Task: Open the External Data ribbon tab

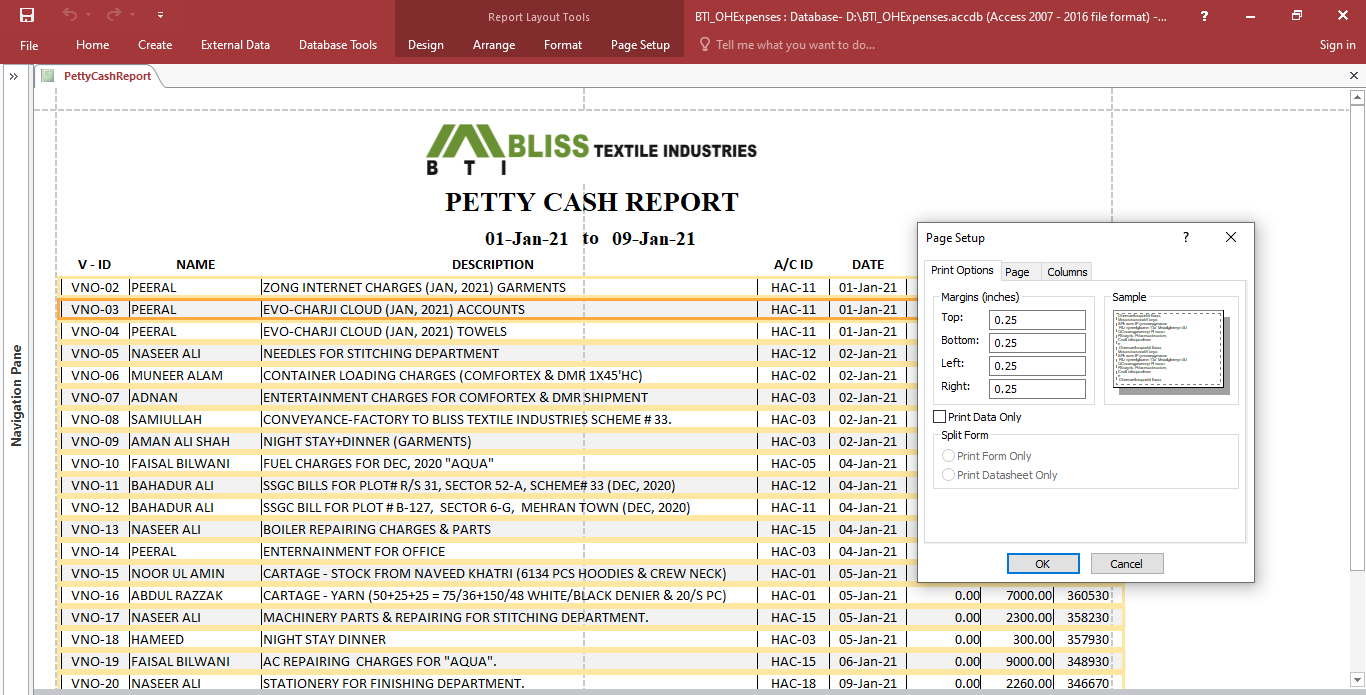Action: coord(235,45)
